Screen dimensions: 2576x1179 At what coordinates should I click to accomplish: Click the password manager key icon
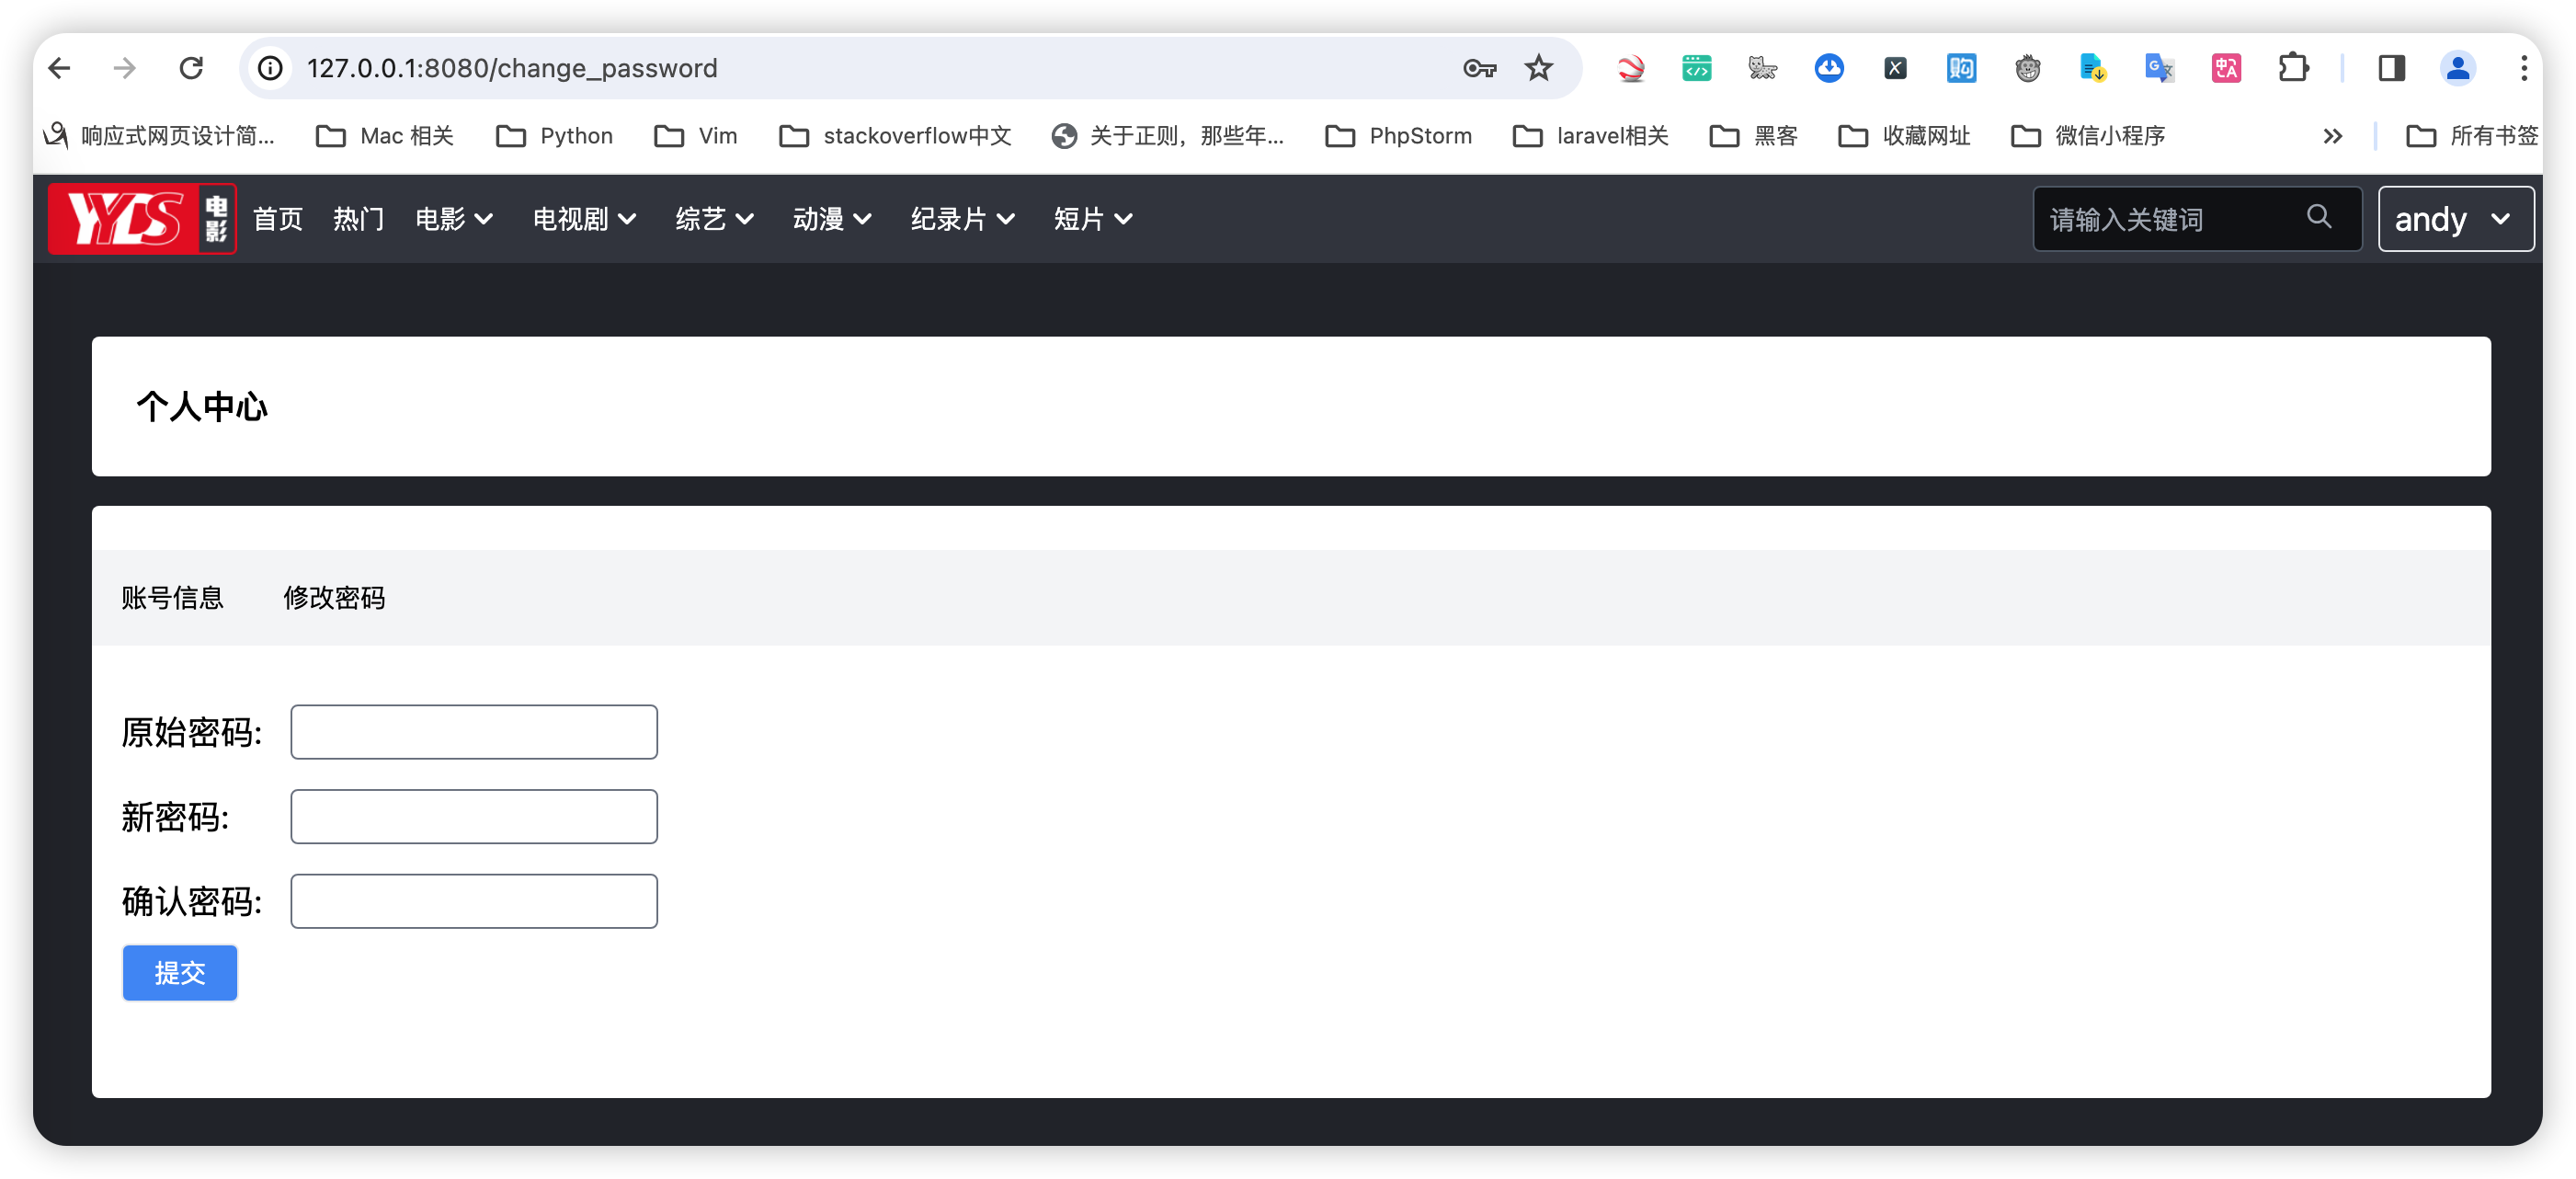pos(1478,67)
